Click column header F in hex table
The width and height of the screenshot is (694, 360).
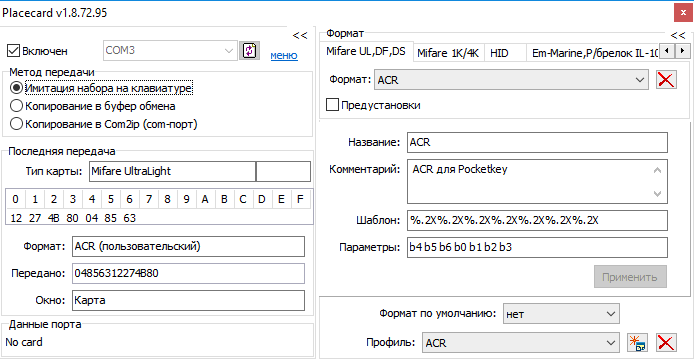point(300,199)
